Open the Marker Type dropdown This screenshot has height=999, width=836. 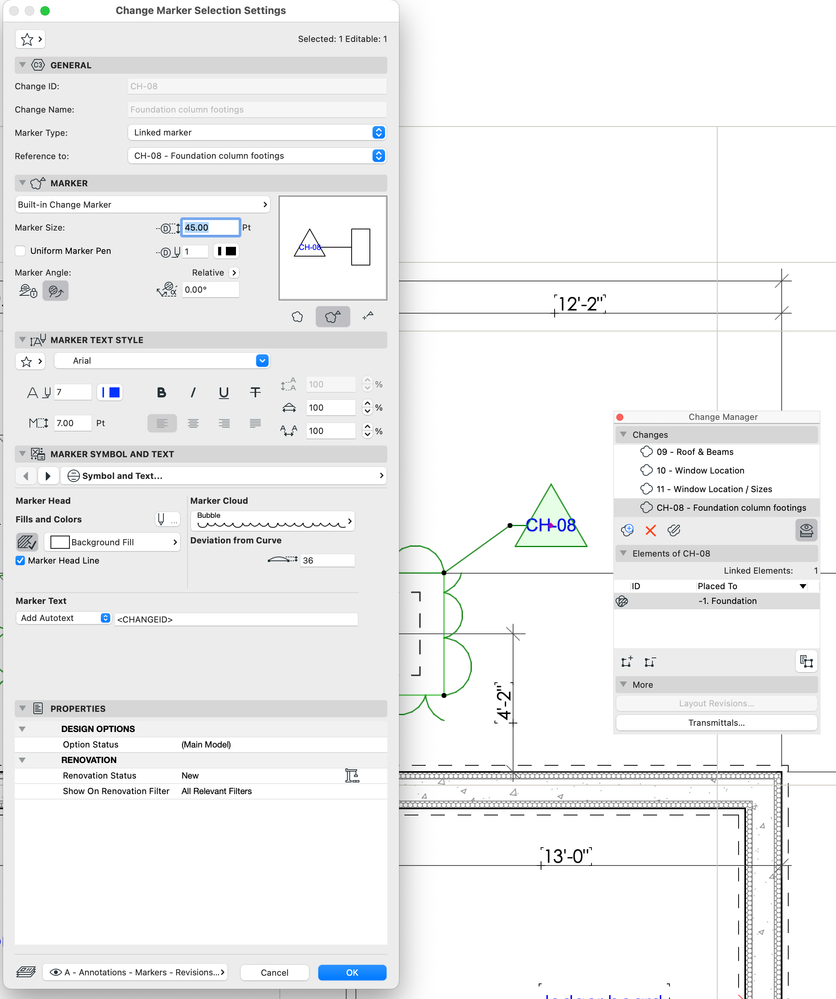click(257, 133)
